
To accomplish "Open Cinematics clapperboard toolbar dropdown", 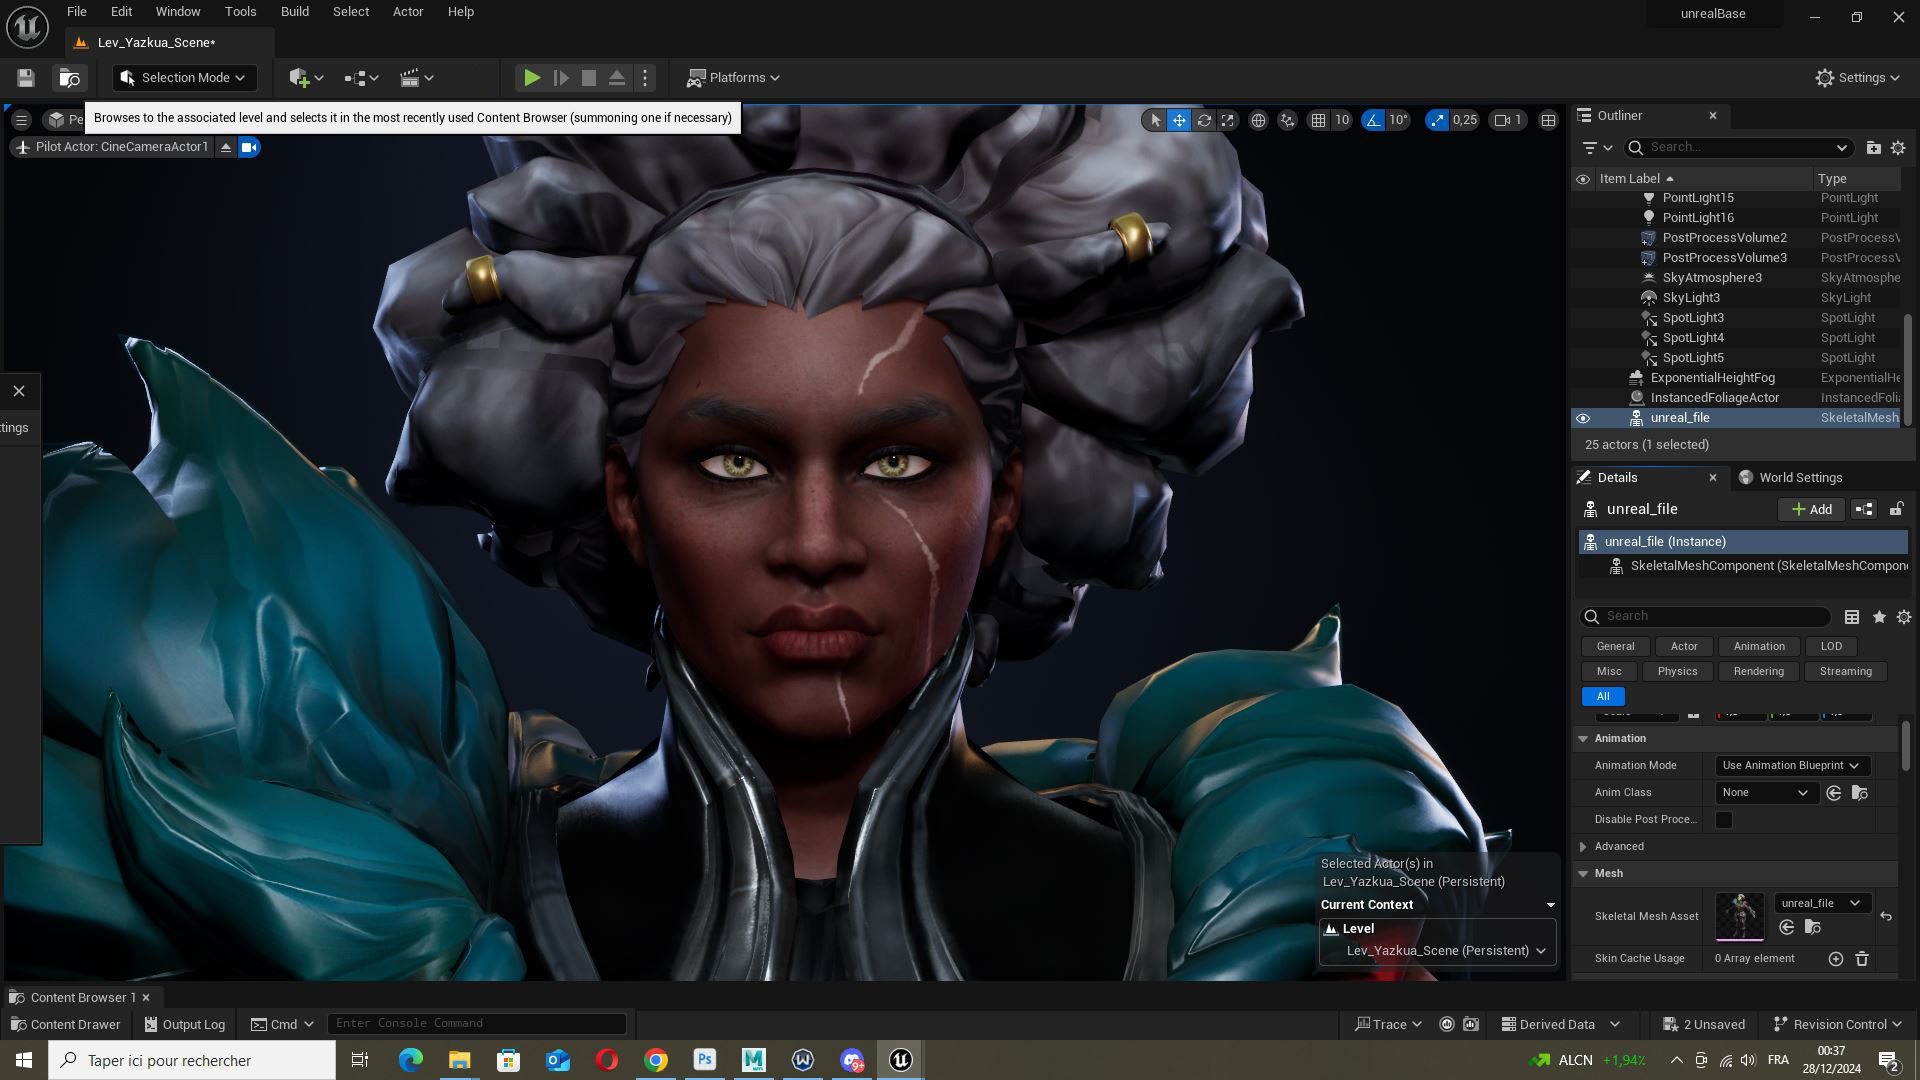I will click(416, 77).
